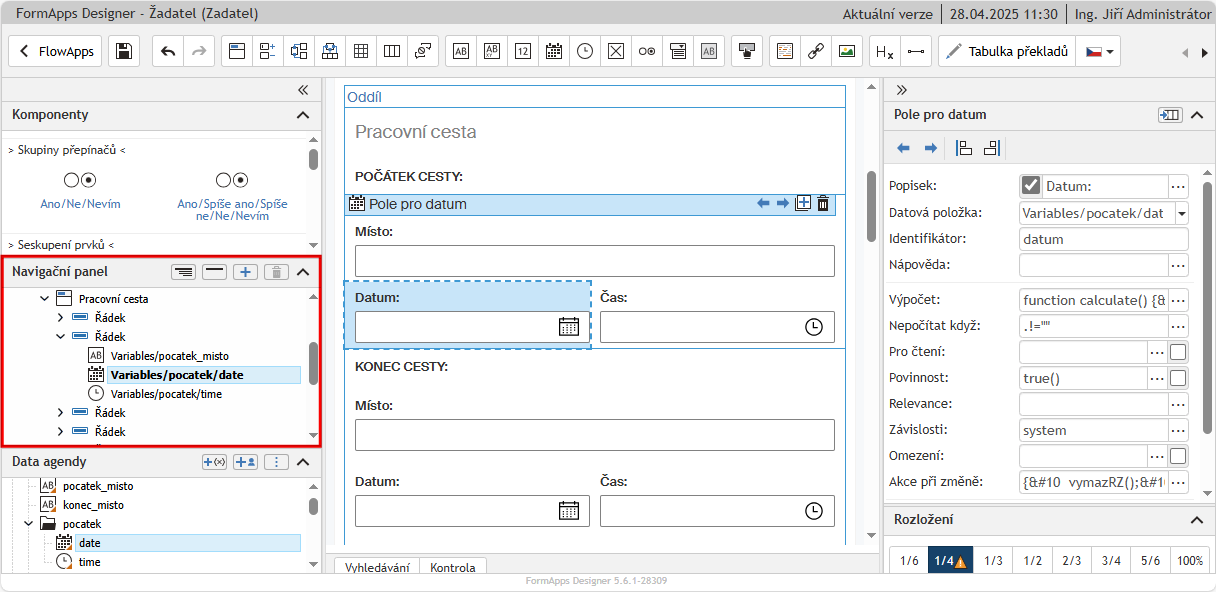The image size is (1216, 592).
Task: Open the Výpočet editor dots button
Action: [1178, 300]
